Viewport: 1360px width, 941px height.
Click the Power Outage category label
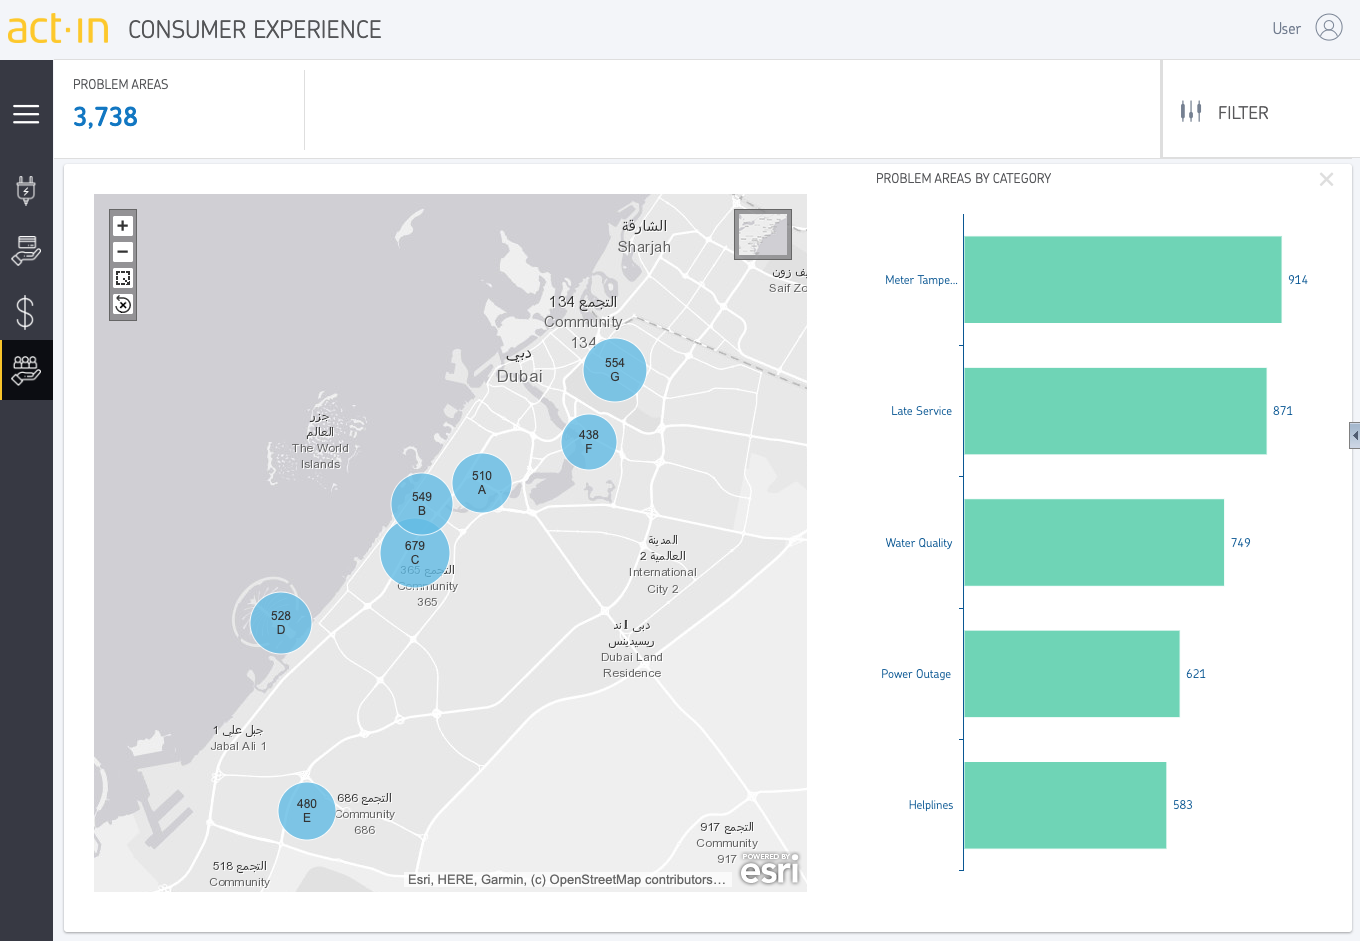(x=916, y=674)
